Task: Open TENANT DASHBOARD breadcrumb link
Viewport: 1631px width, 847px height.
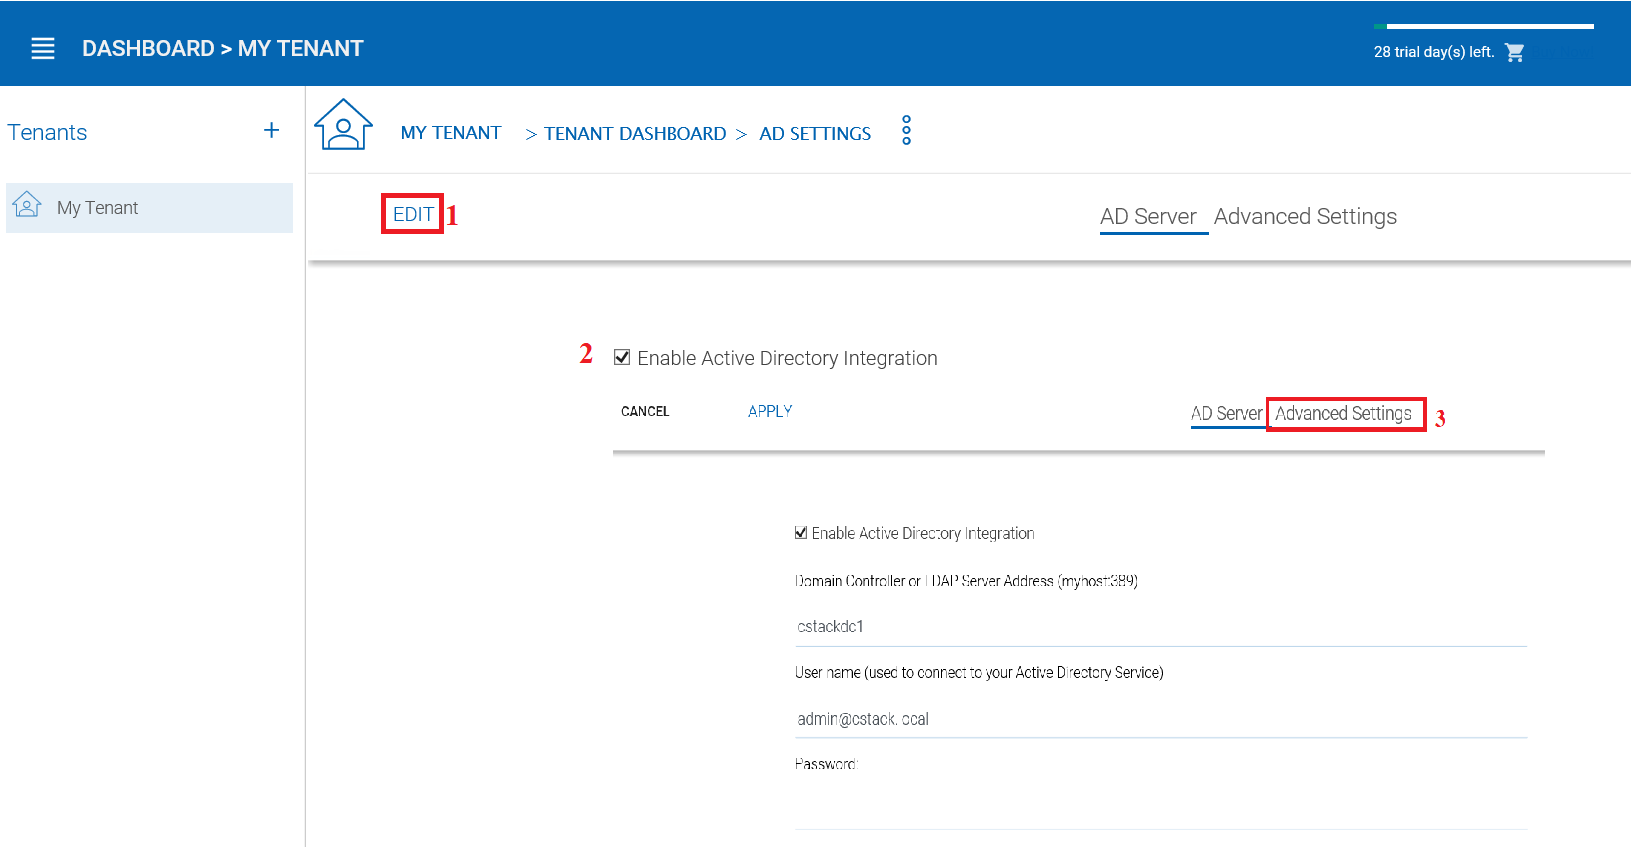Action: 635,134
